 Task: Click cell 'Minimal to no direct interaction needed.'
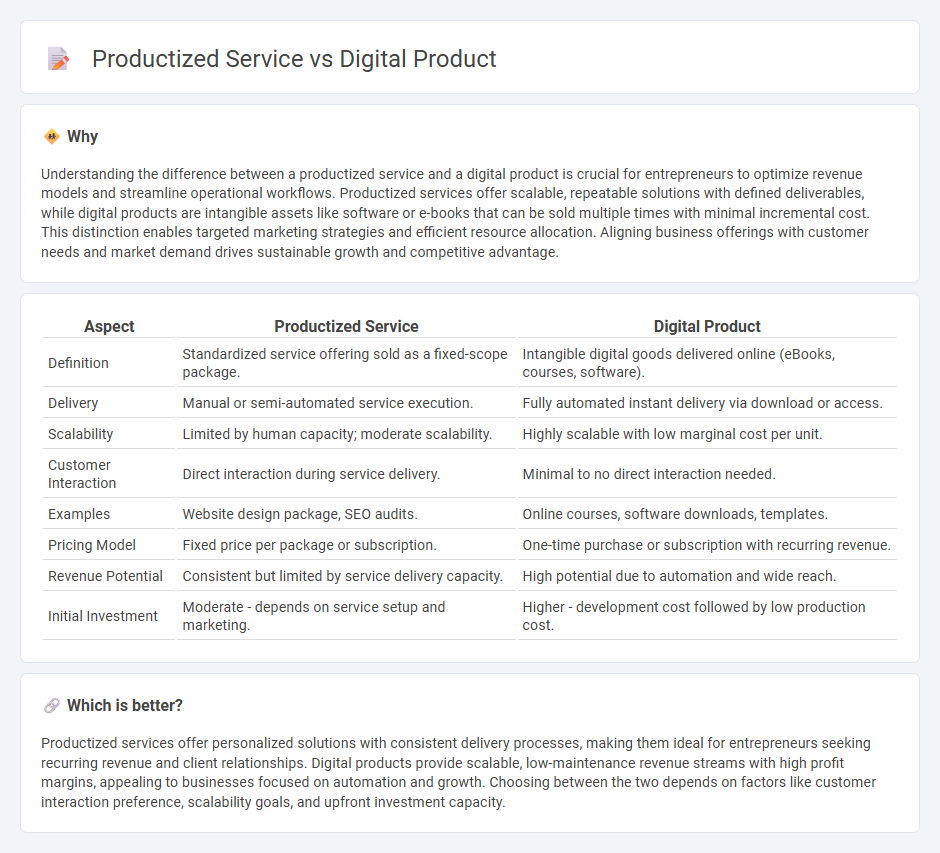(707, 474)
